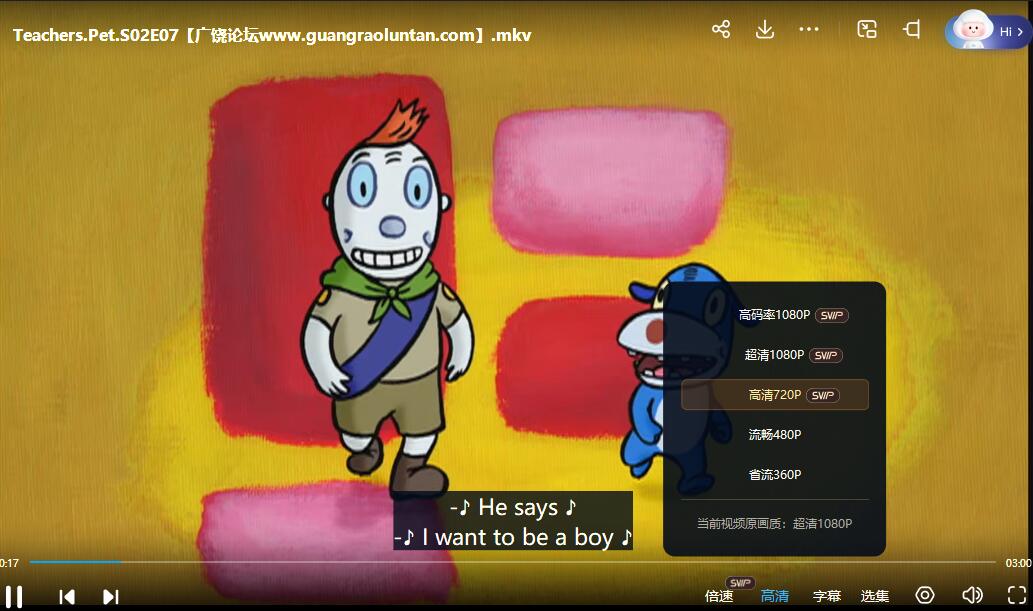Download the video with download icon
This screenshot has height=611, width=1033.
coord(765,29)
